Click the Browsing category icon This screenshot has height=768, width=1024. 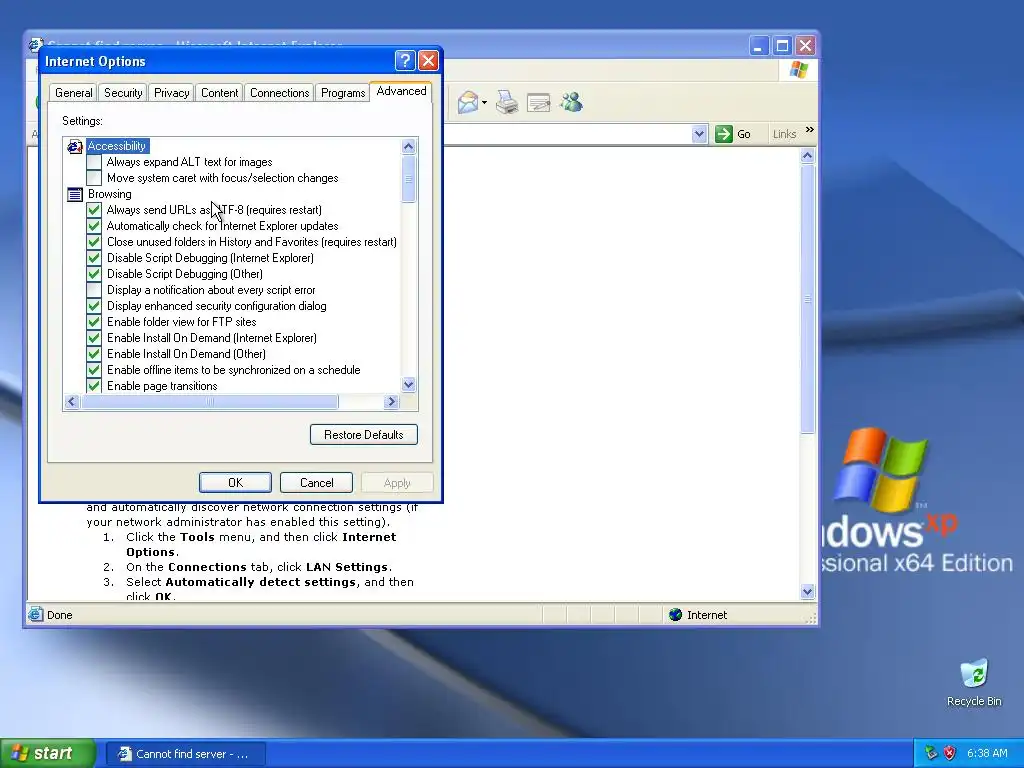point(75,194)
